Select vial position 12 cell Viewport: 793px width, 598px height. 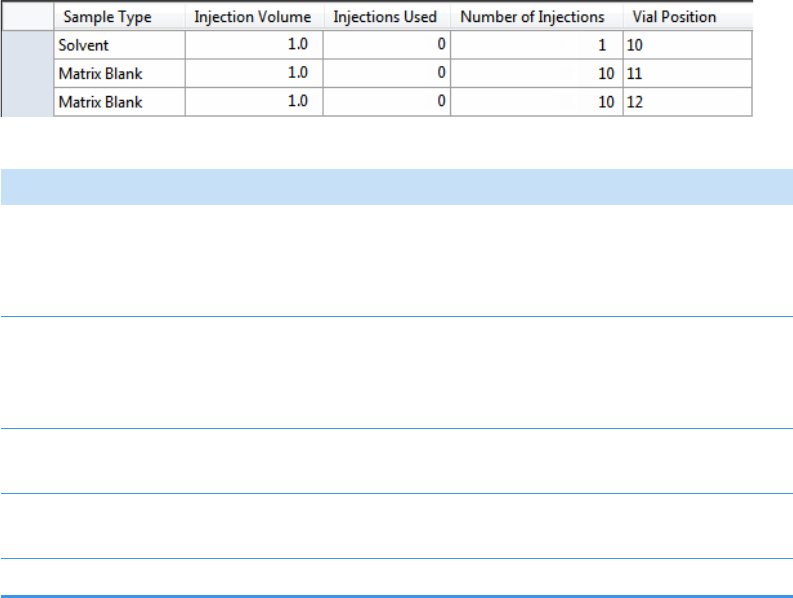(688, 102)
